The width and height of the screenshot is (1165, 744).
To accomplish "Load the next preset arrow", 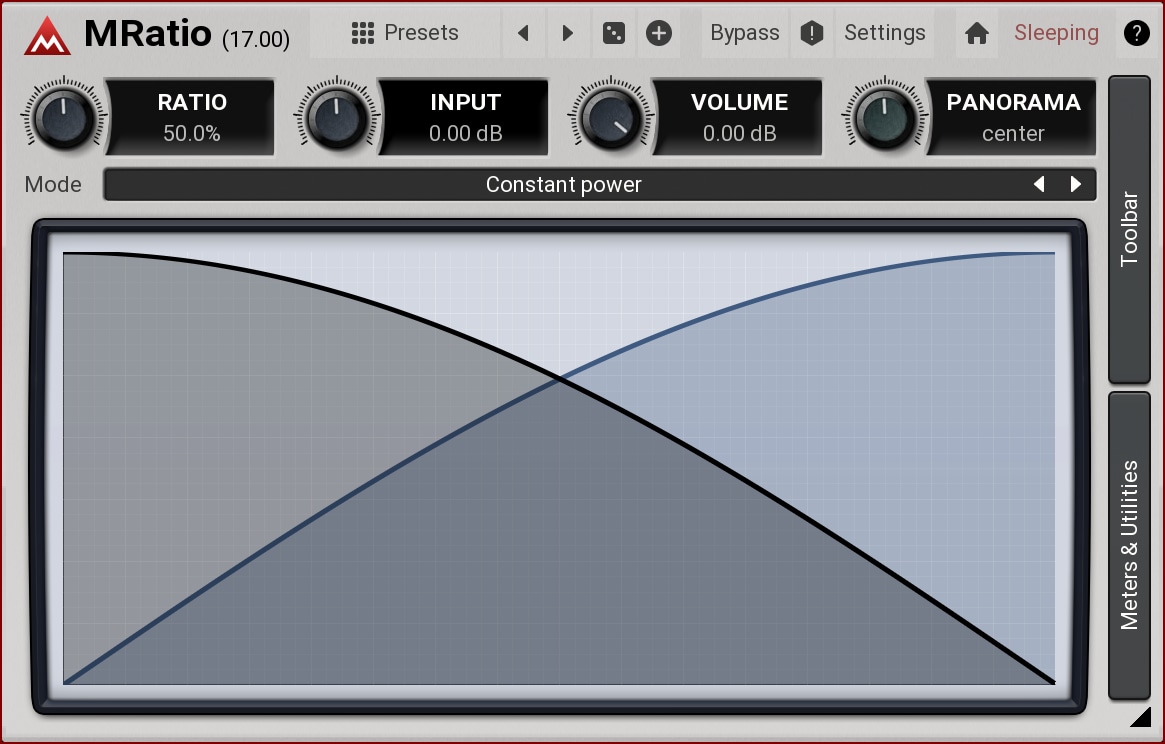I will click(x=567, y=33).
